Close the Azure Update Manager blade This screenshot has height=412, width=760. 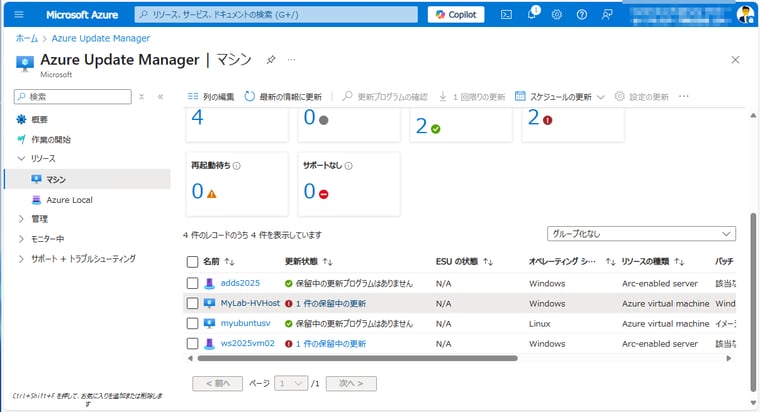(x=735, y=60)
